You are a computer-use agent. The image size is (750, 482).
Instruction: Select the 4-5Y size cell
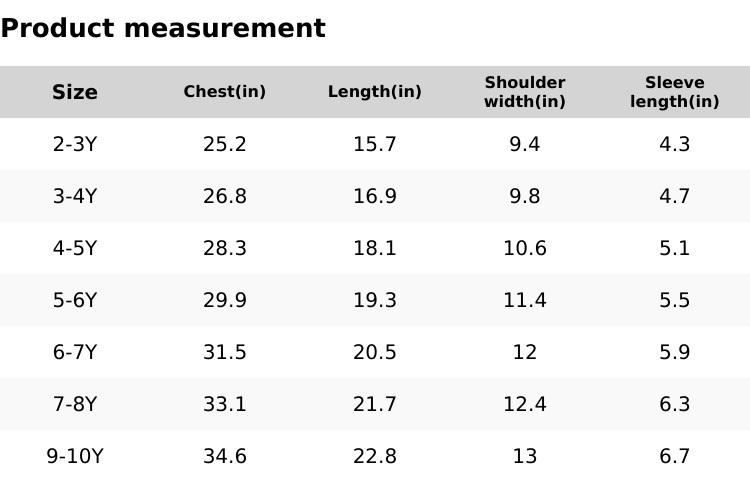click(75, 248)
